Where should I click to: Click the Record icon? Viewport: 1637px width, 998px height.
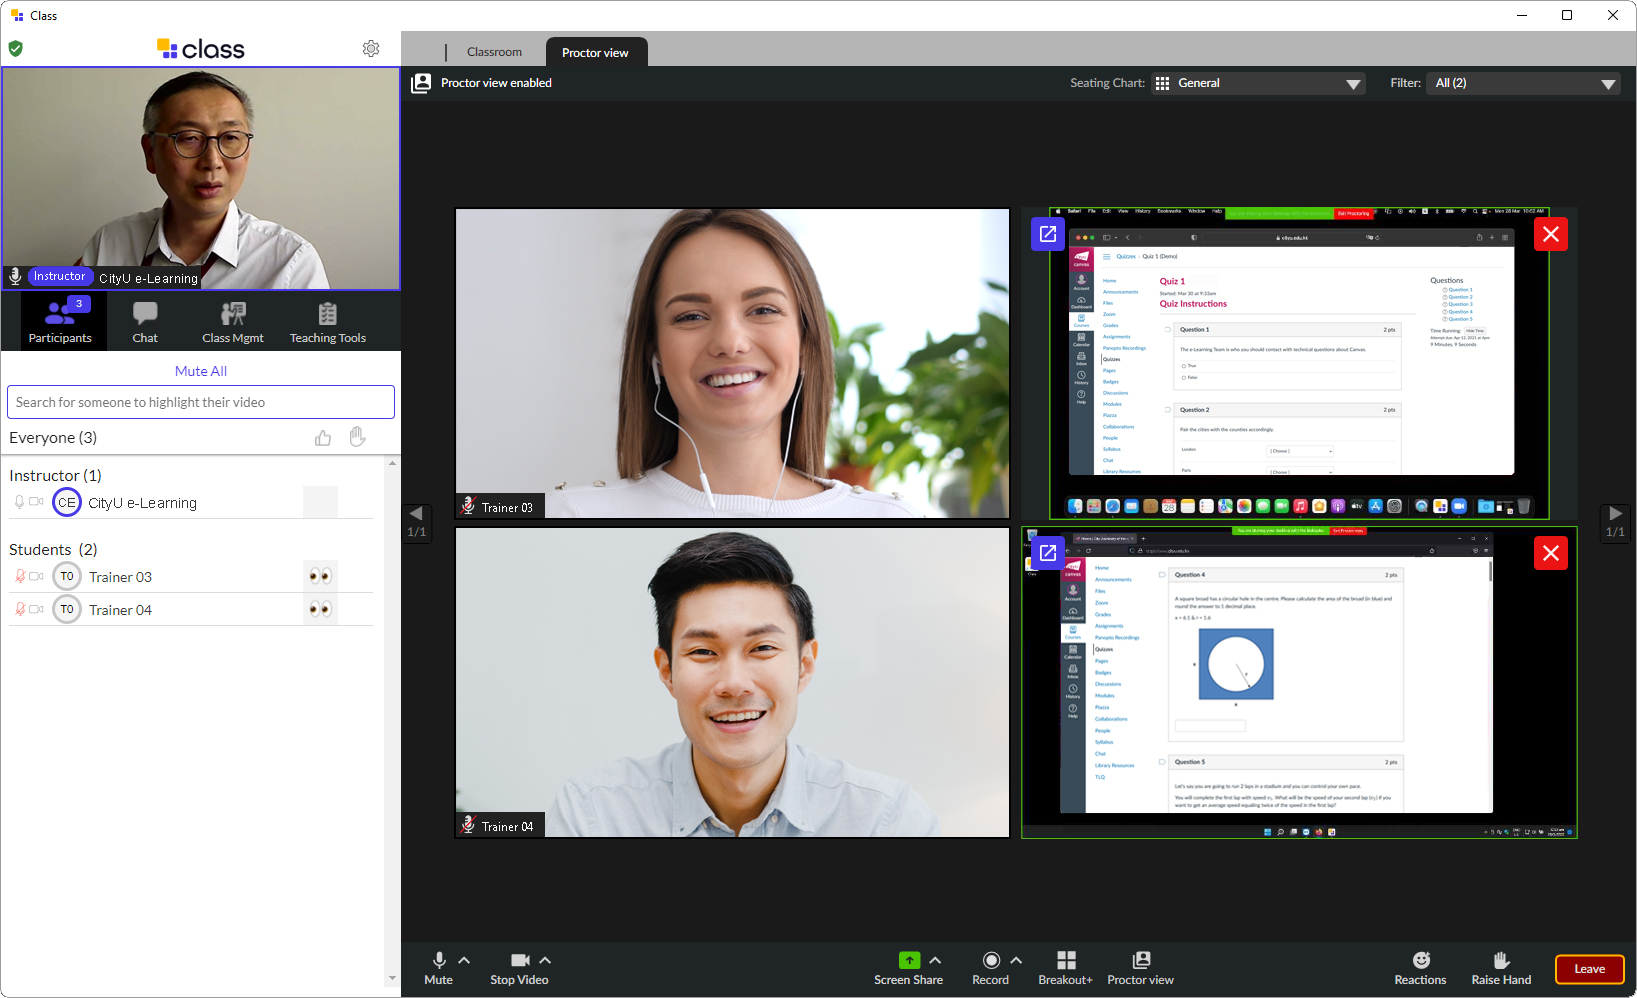(990, 960)
